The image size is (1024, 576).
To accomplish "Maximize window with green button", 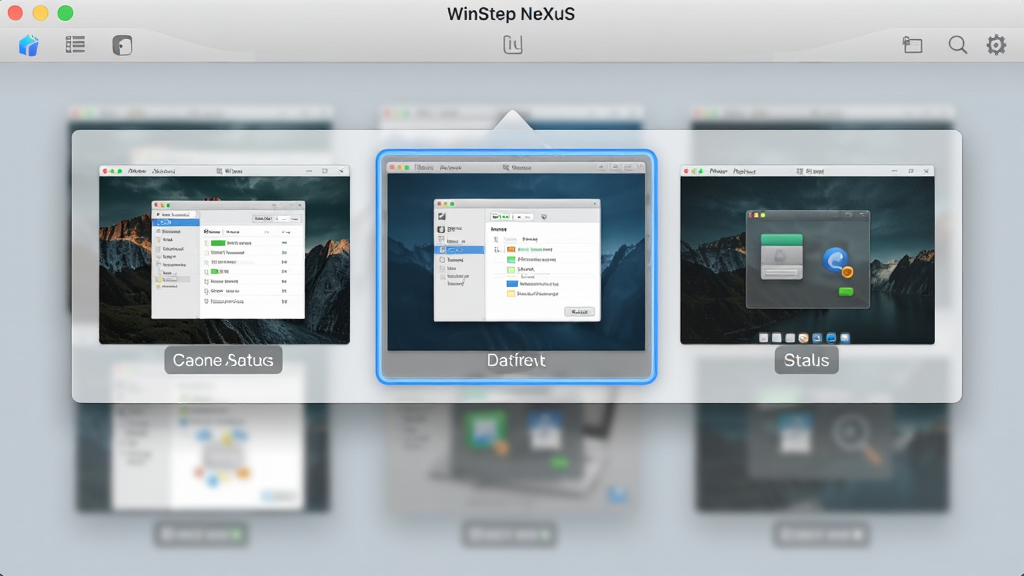I will pos(65,13).
